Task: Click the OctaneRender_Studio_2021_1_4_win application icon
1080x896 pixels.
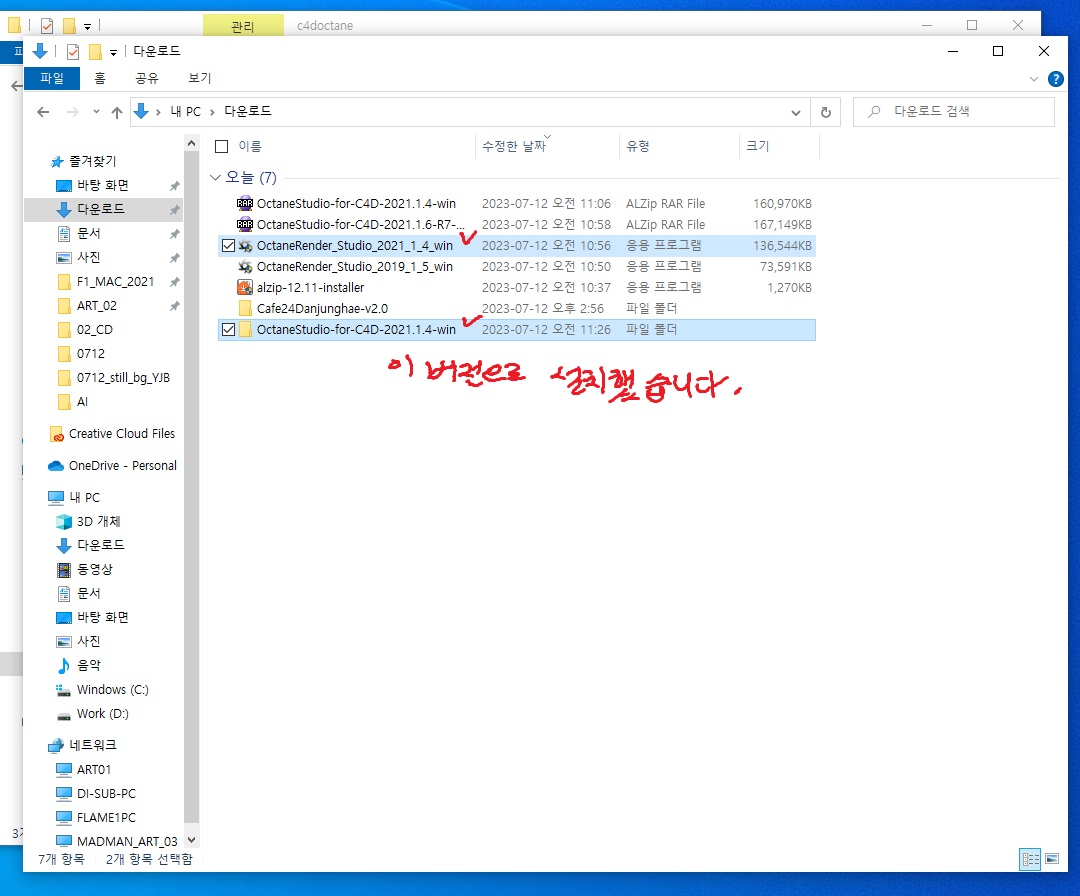Action: pyautogui.click(x=245, y=246)
